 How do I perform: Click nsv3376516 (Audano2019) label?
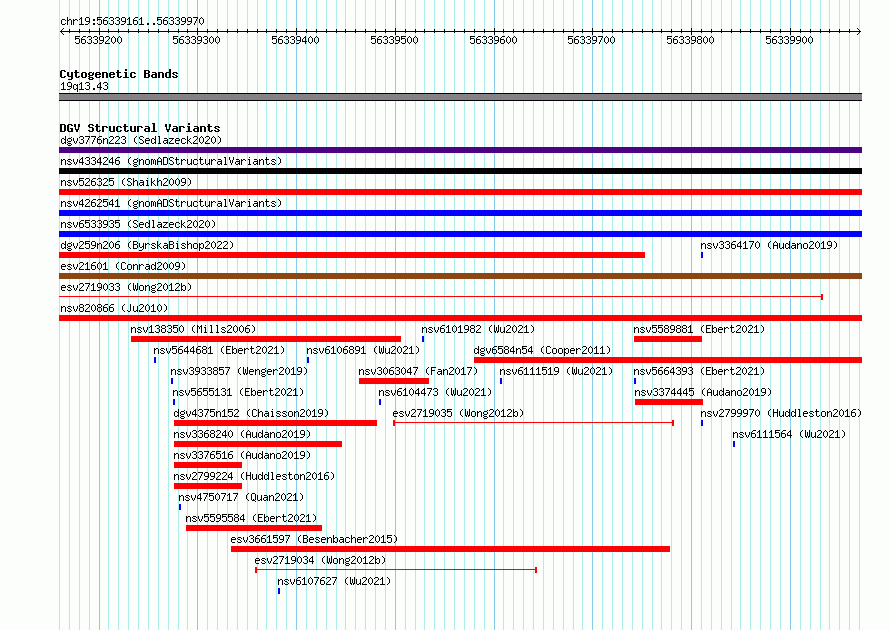(x=242, y=455)
